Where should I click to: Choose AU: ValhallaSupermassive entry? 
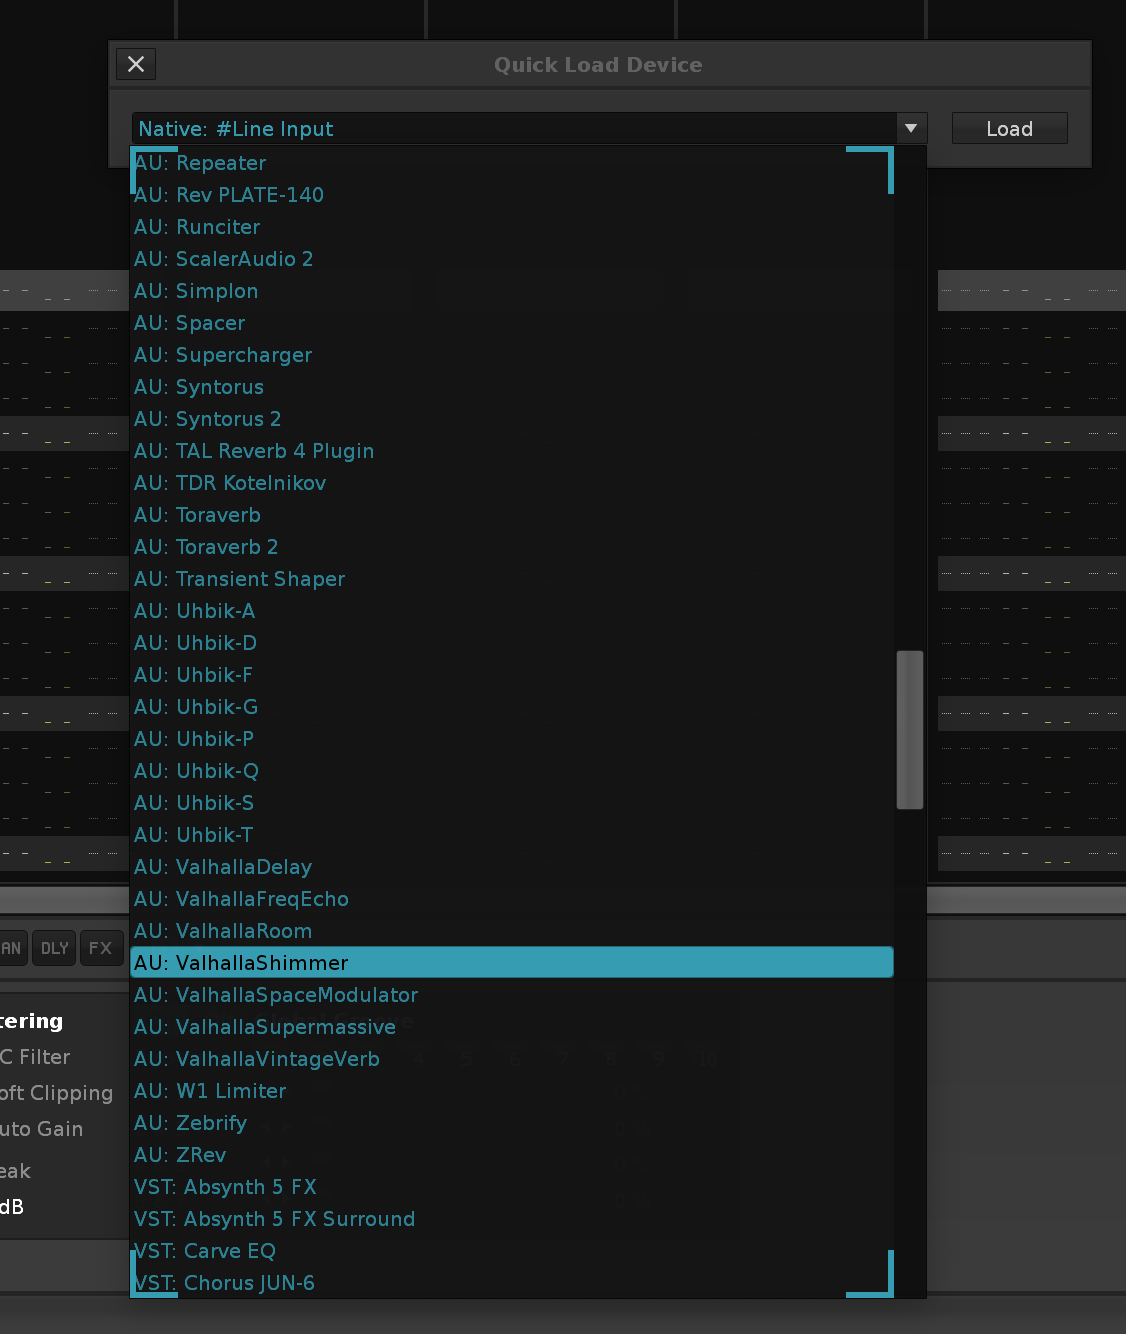pos(265,1027)
